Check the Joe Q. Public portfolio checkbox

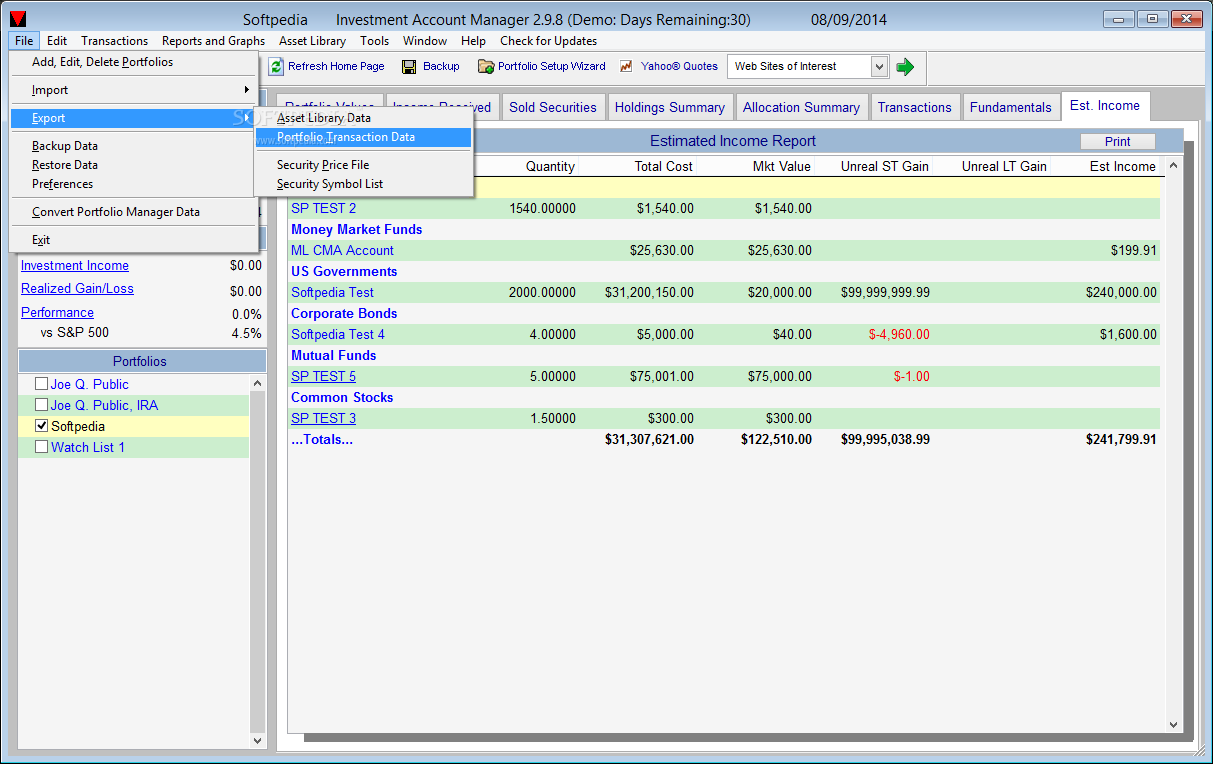coord(41,384)
